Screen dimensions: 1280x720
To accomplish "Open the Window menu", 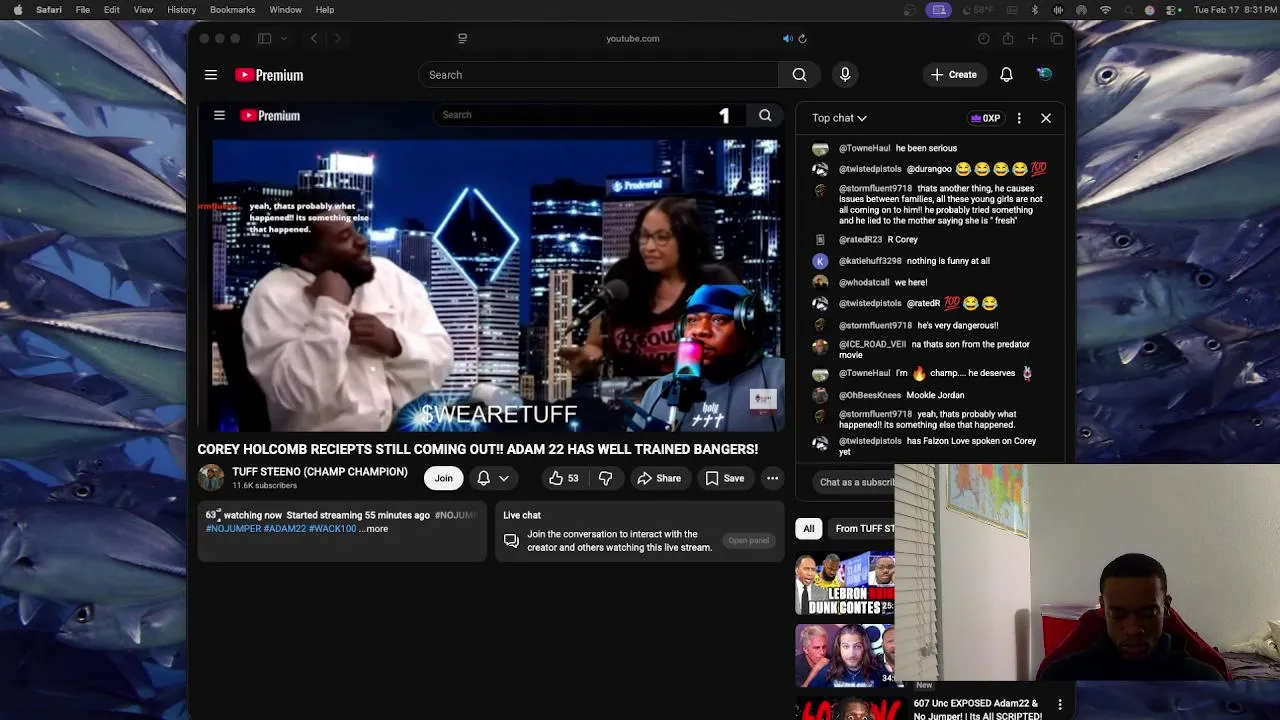I will tap(285, 10).
